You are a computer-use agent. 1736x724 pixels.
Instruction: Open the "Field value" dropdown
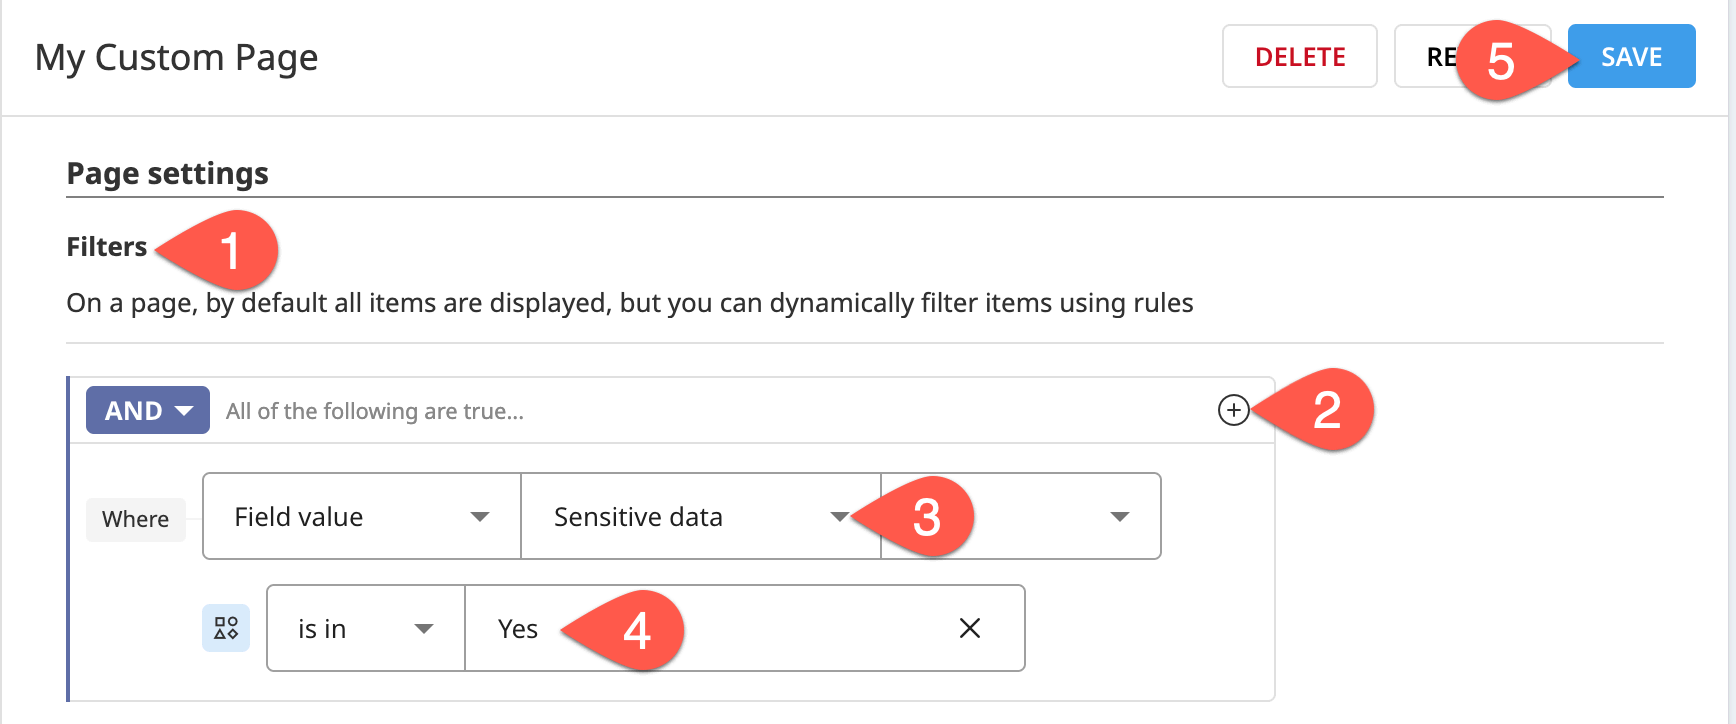pos(360,517)
